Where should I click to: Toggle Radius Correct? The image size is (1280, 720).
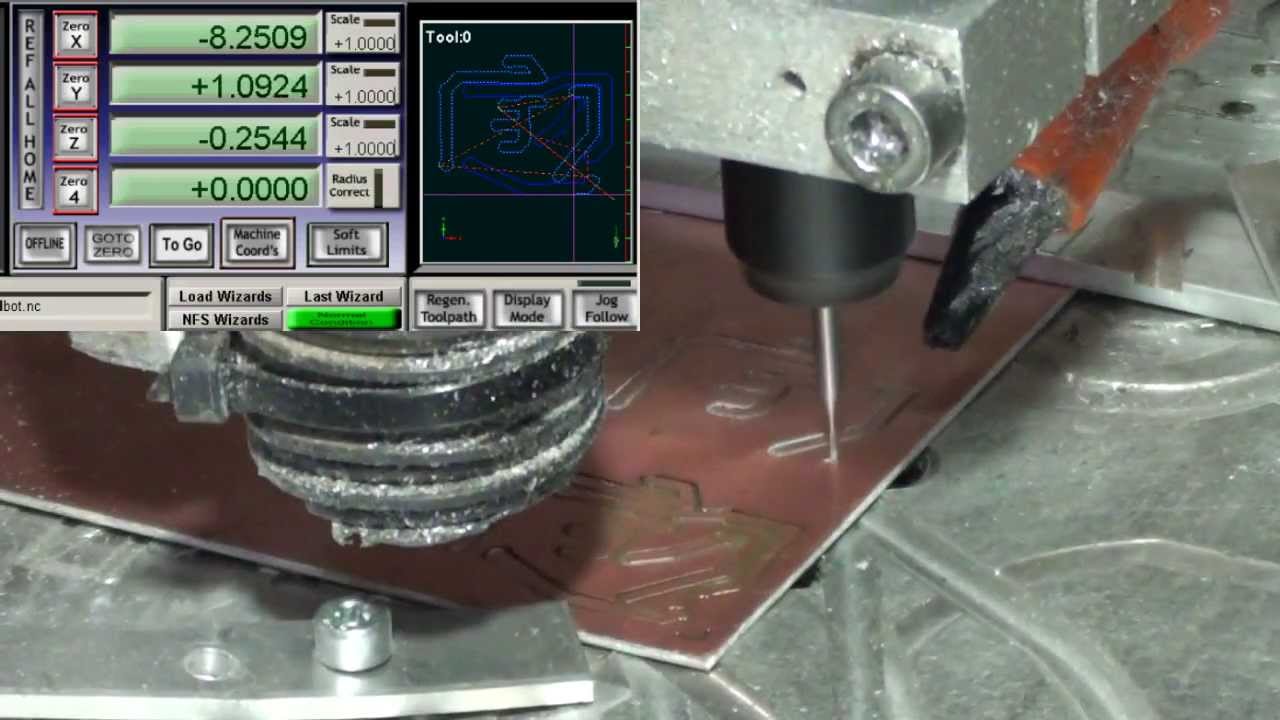tap(363, 186)
